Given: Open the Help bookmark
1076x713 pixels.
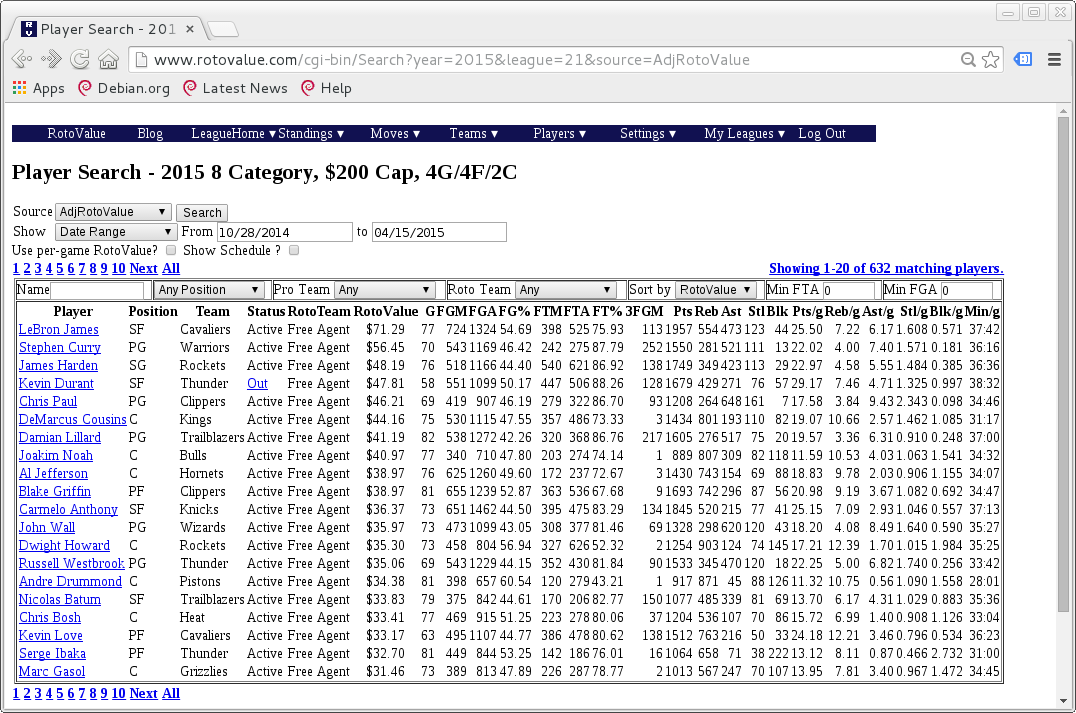Looking at the screenshot, I should (x=327, y=88).
